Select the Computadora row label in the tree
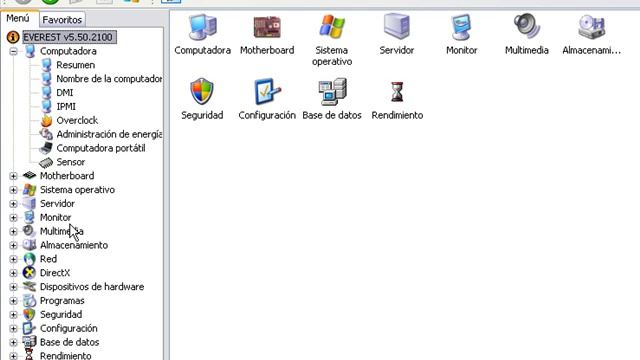 pos(68,51)
